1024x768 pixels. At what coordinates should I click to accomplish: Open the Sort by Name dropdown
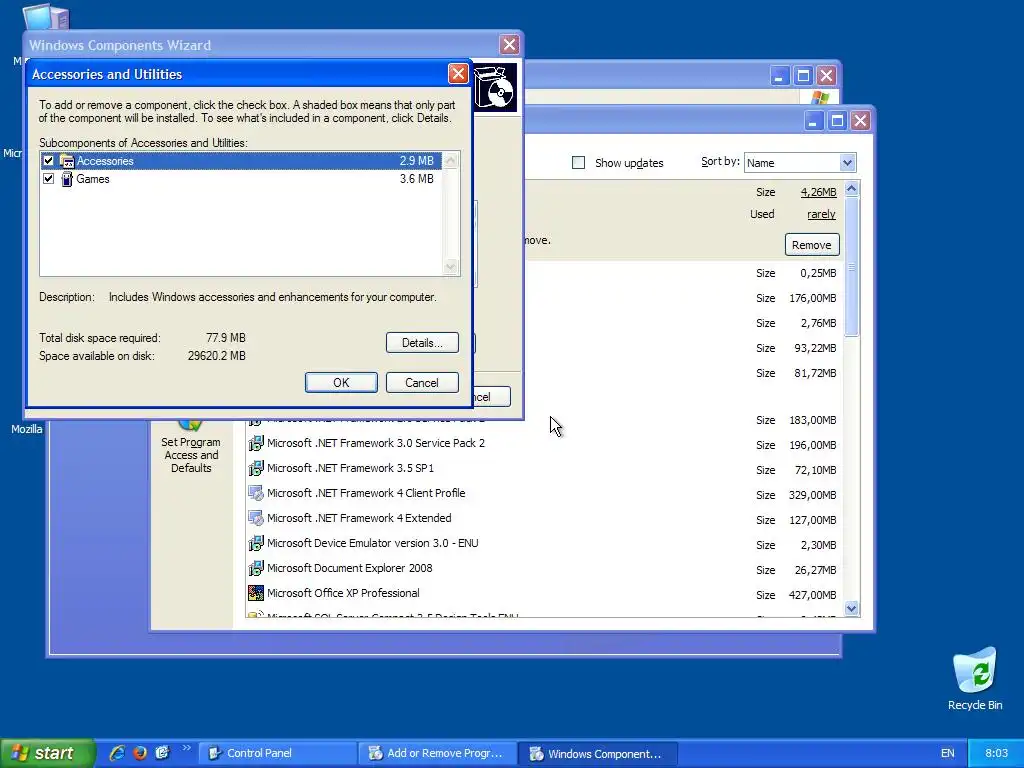847,163
